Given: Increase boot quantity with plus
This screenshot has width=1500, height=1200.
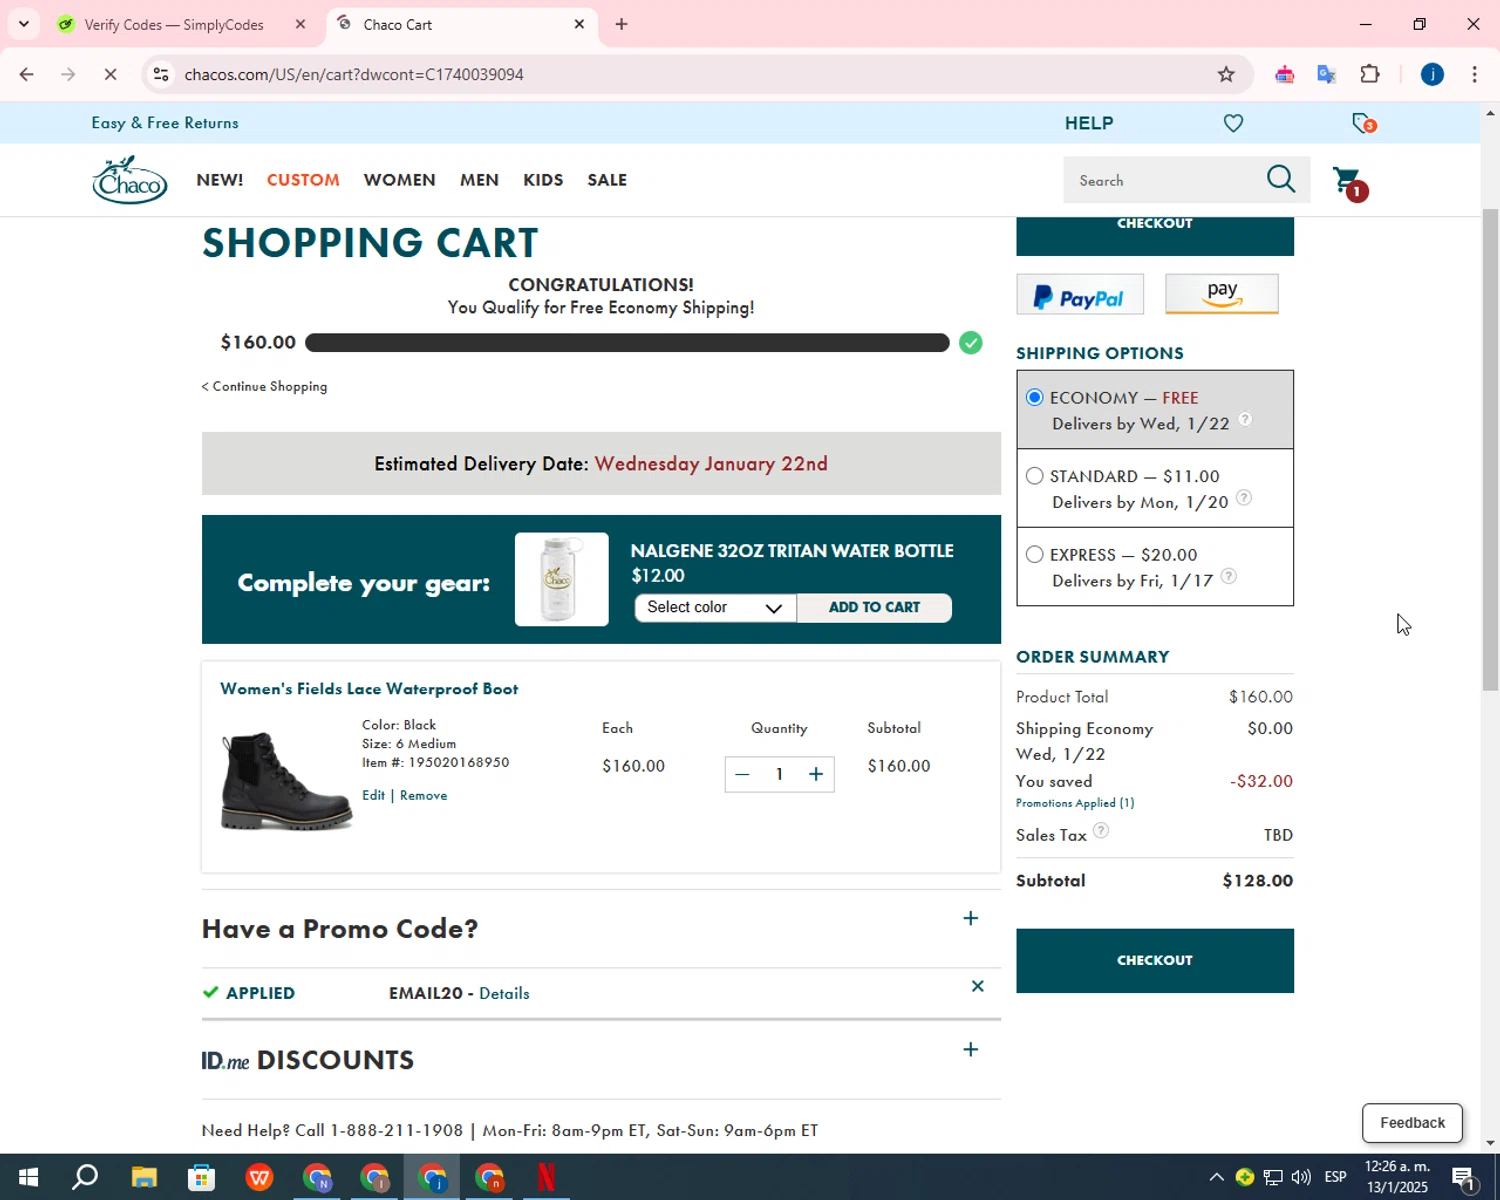Looking at the screenshot, I should click(816, 774).
